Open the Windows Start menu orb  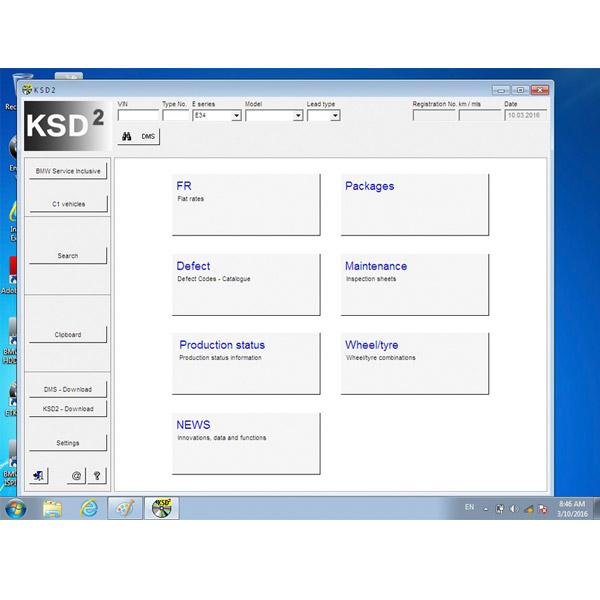pyautogui.click(x=17, y=508)
